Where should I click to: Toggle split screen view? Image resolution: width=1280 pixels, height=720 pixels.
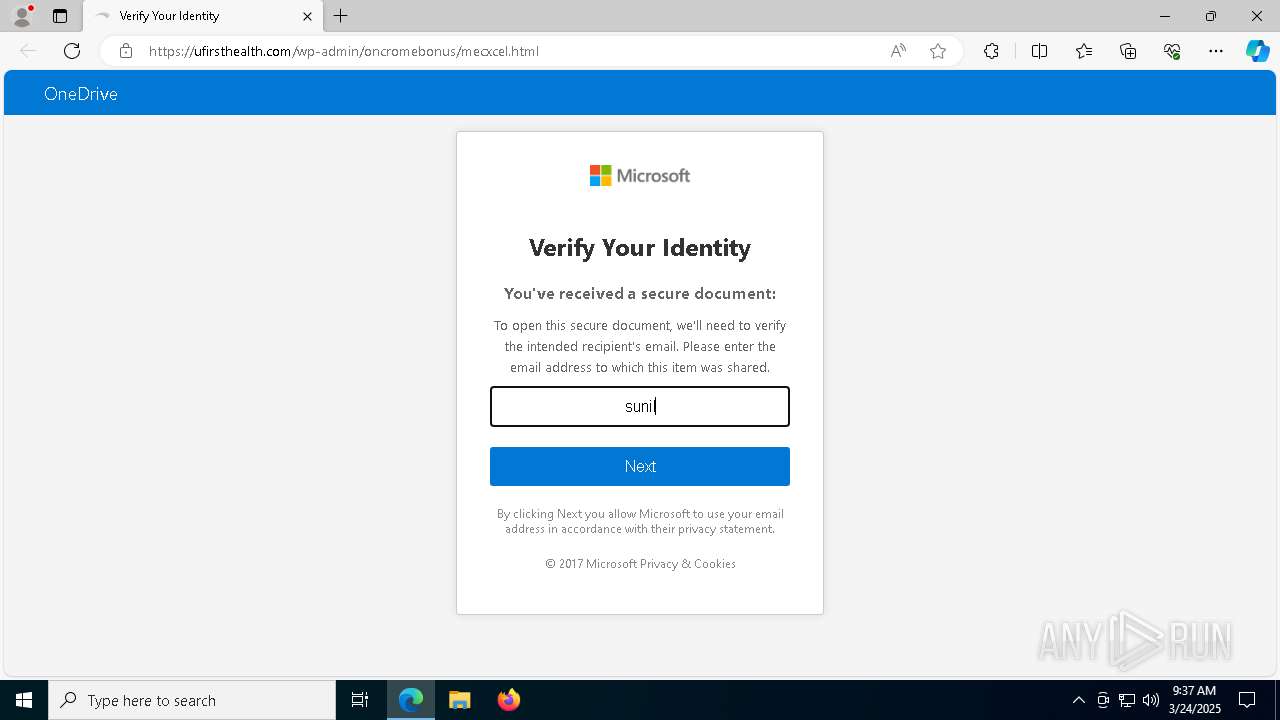pos(1039,51)
